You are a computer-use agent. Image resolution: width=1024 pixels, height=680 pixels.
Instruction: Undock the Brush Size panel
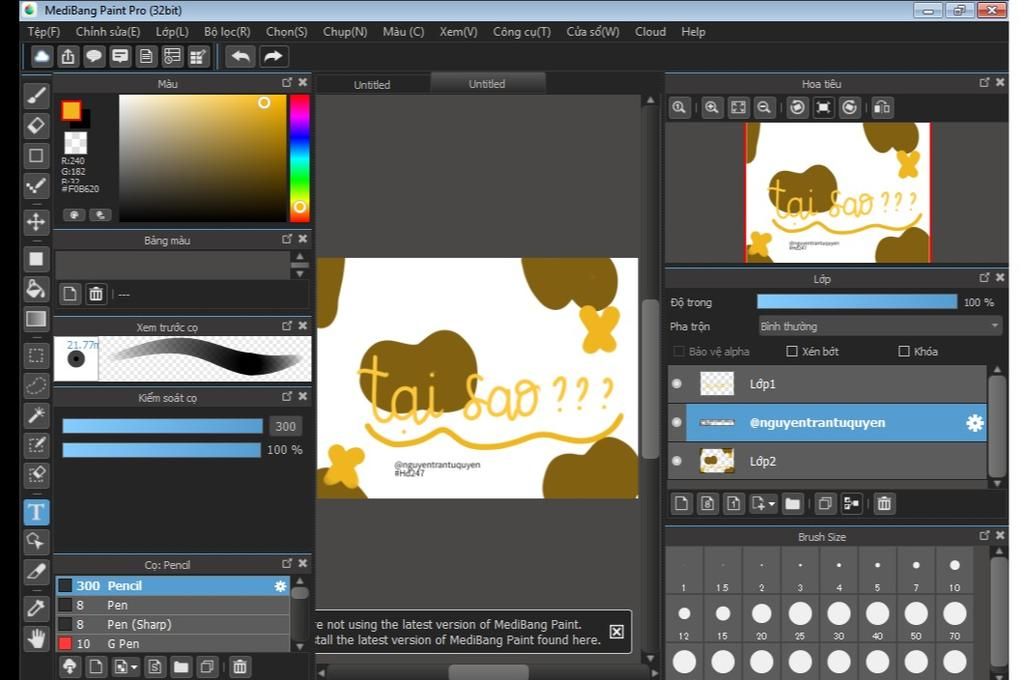984,536
